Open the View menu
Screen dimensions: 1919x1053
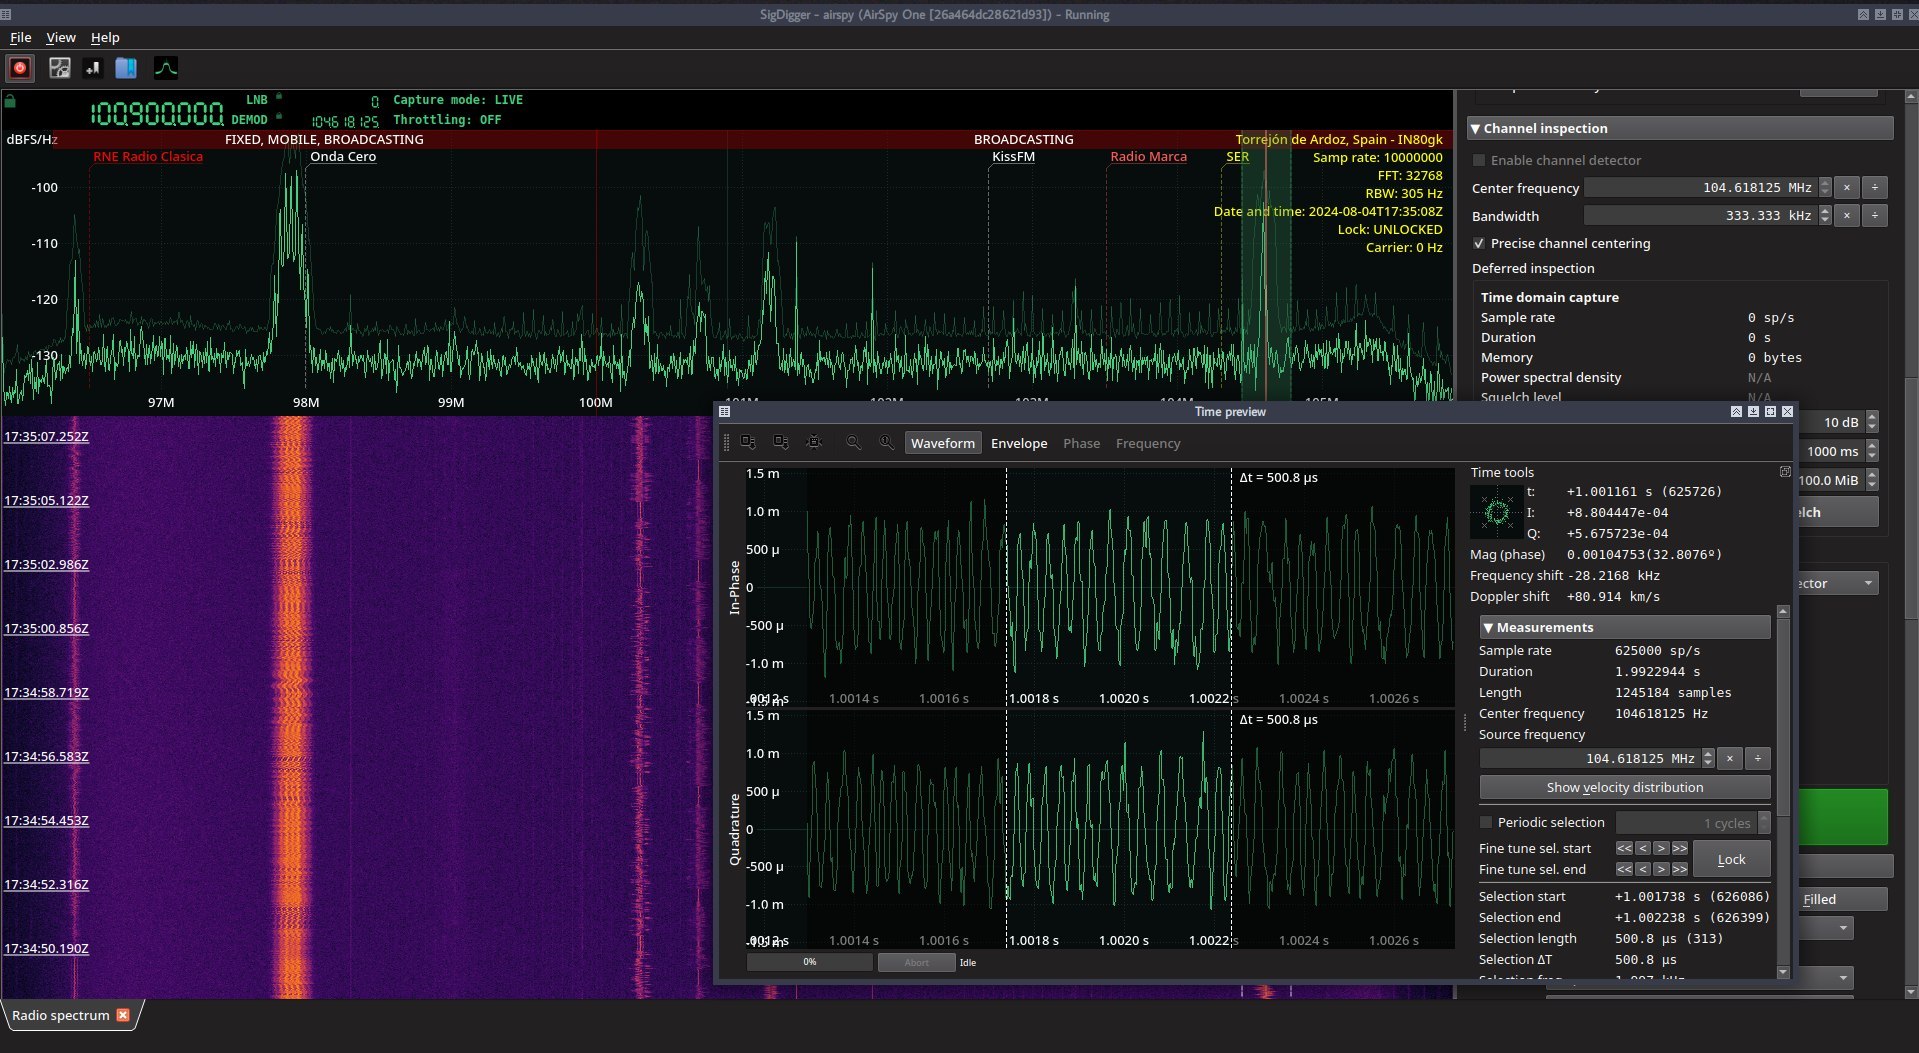(61, 37)
